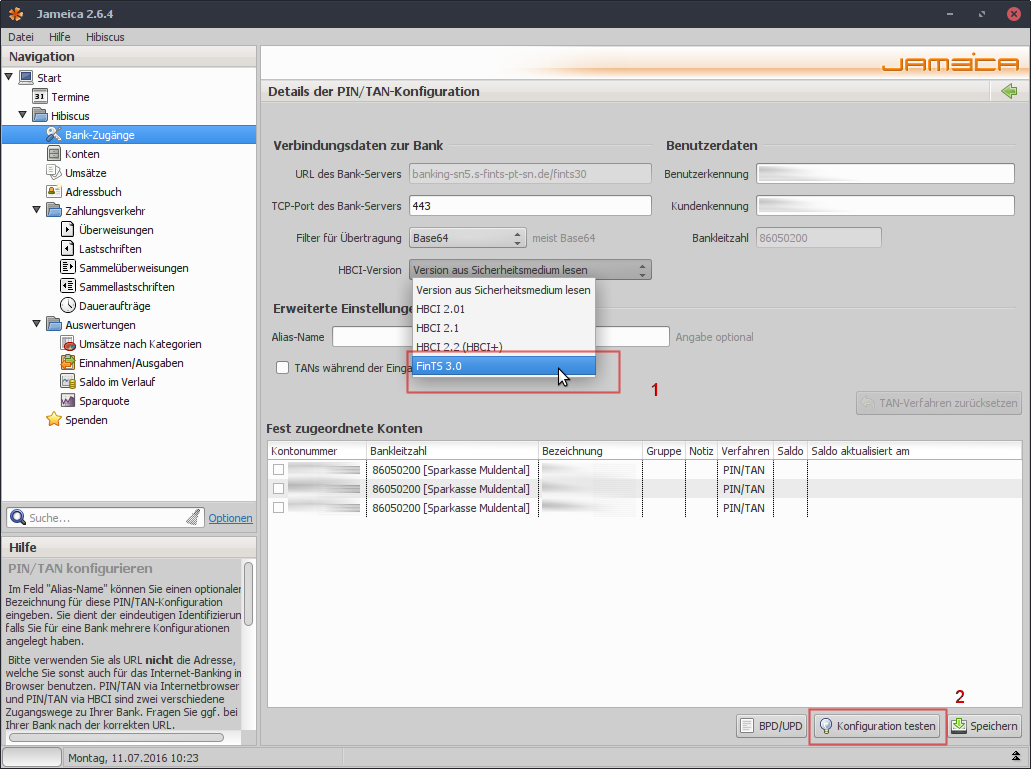Select HBCI 2.1 from the list
The image size is (1031, 769).
pyautogui.click(x=504, y=328)
